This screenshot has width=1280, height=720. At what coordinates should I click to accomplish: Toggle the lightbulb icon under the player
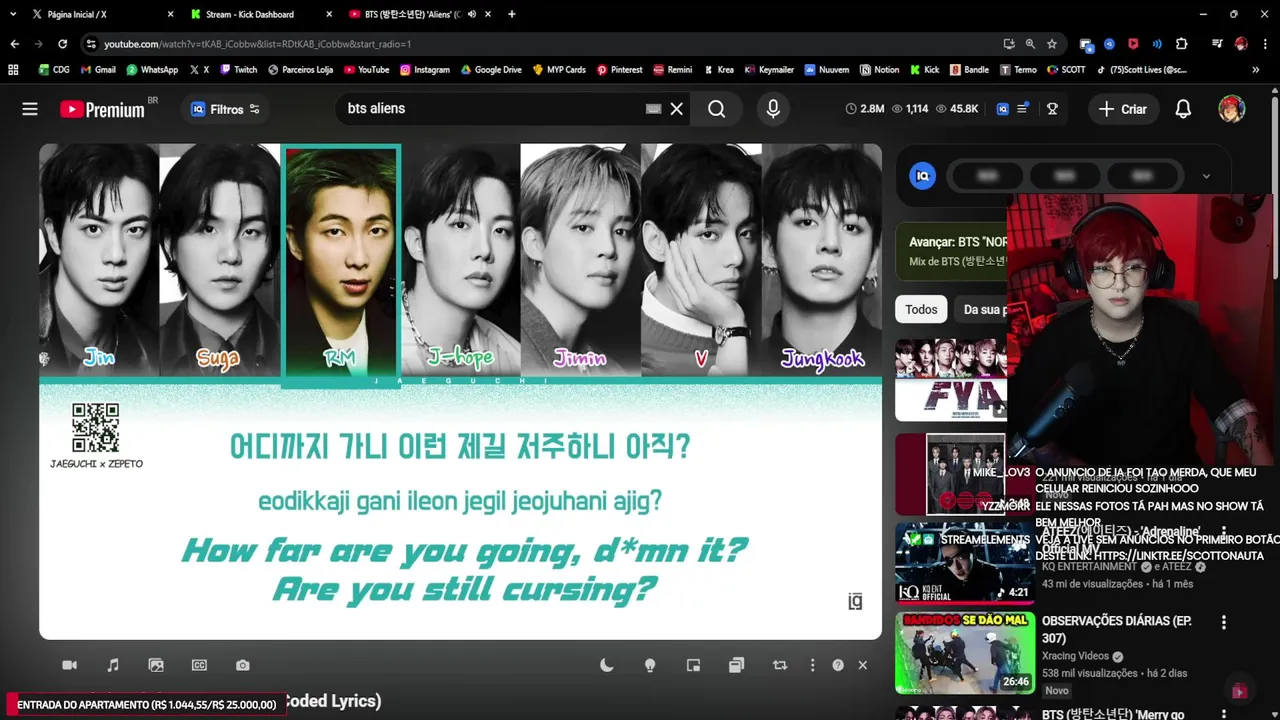click(650, 665)
